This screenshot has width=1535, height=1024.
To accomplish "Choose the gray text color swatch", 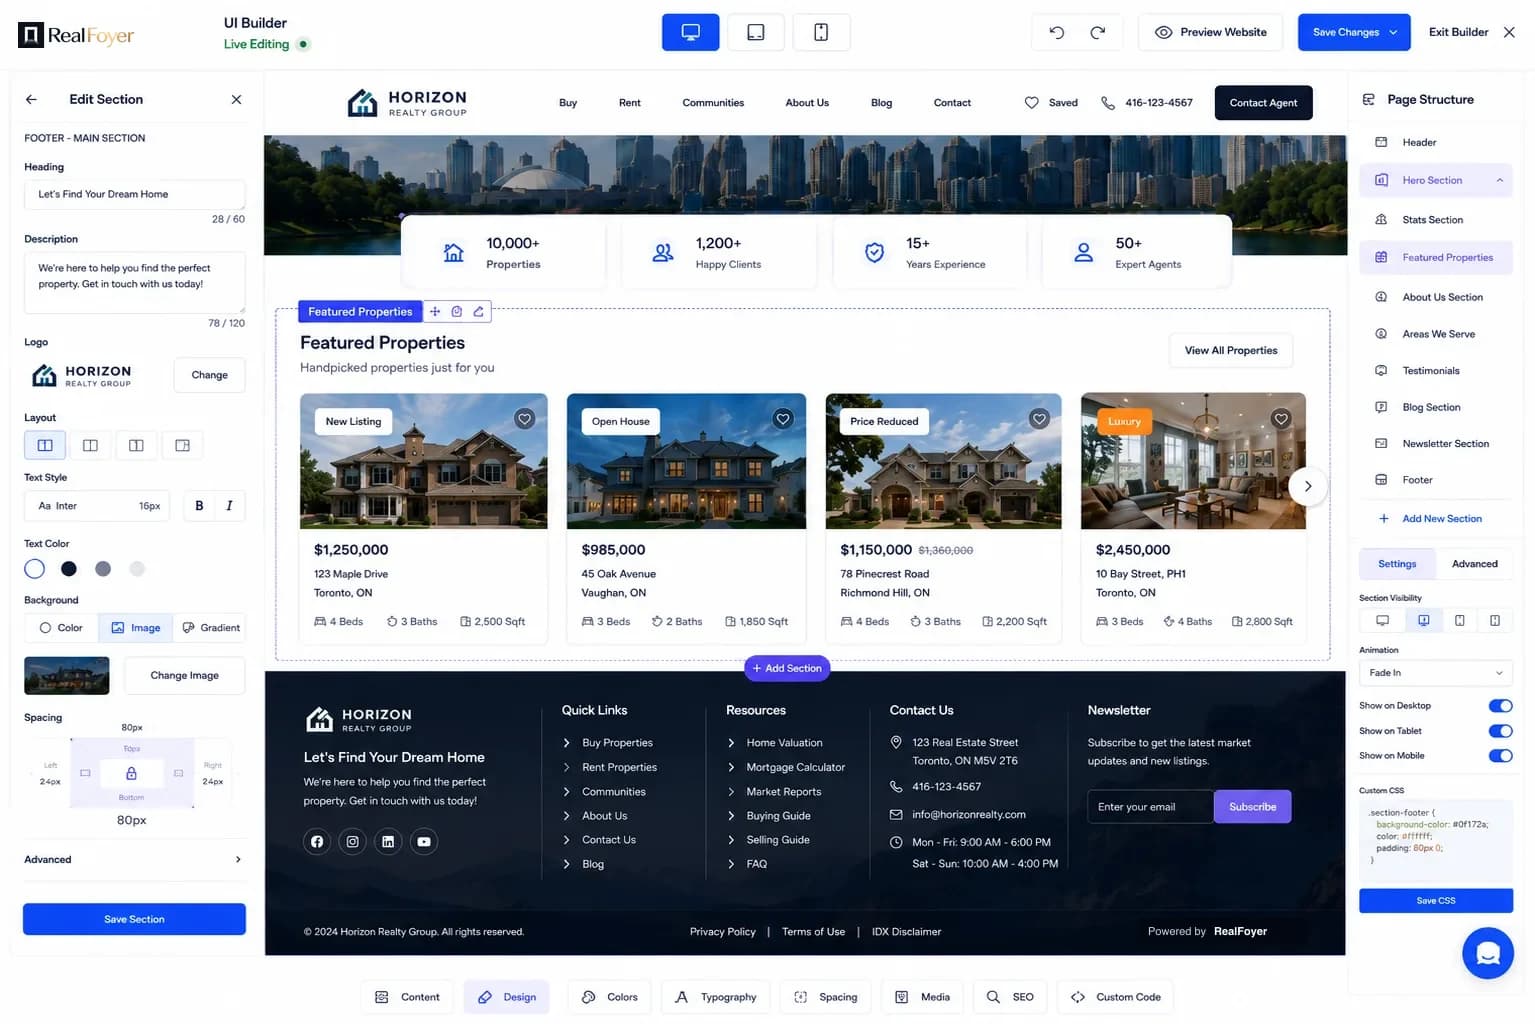I will tap(103, 569).
